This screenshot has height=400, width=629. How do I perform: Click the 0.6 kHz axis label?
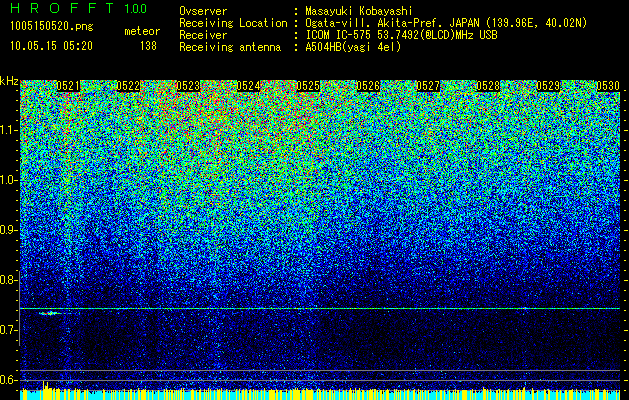8,380
